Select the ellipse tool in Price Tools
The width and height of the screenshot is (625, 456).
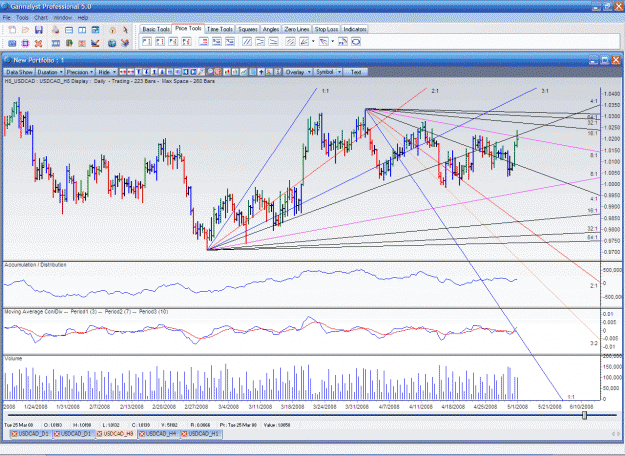356,41
